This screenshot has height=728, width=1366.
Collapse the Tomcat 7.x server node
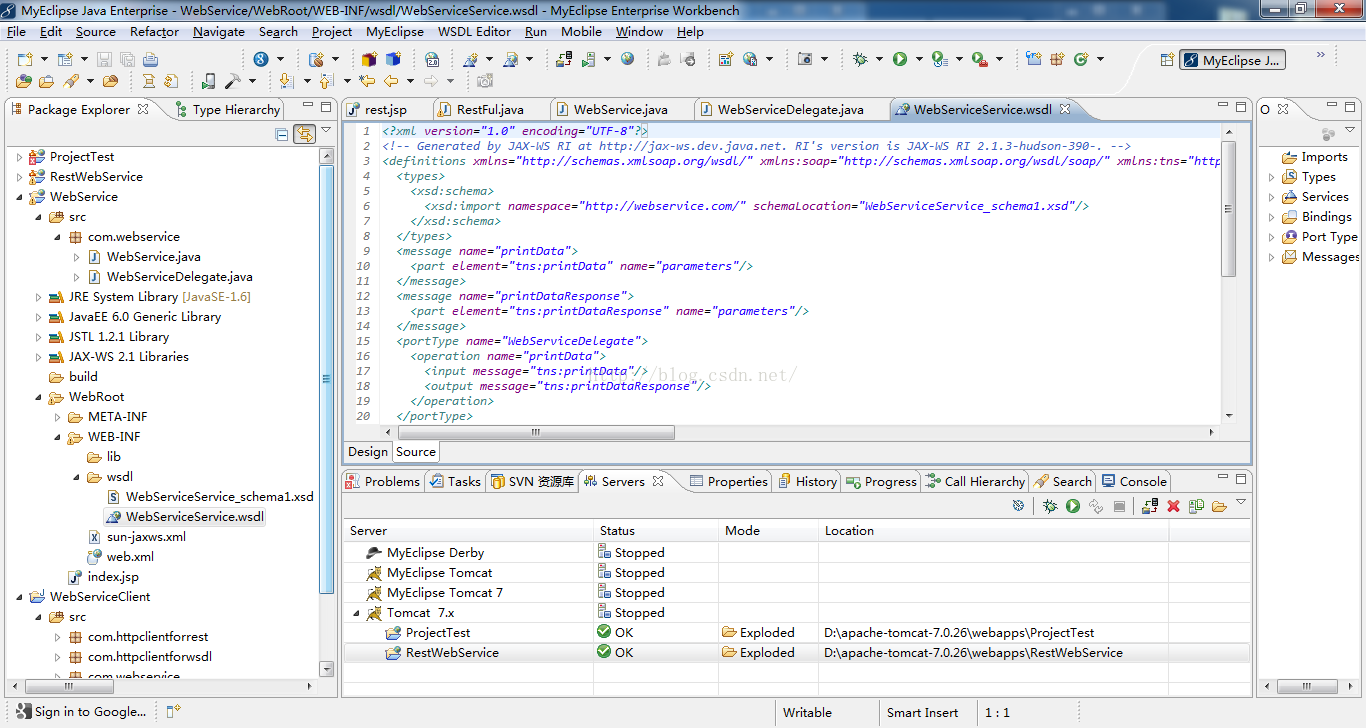pyautogui.click(x=357, y=613)
